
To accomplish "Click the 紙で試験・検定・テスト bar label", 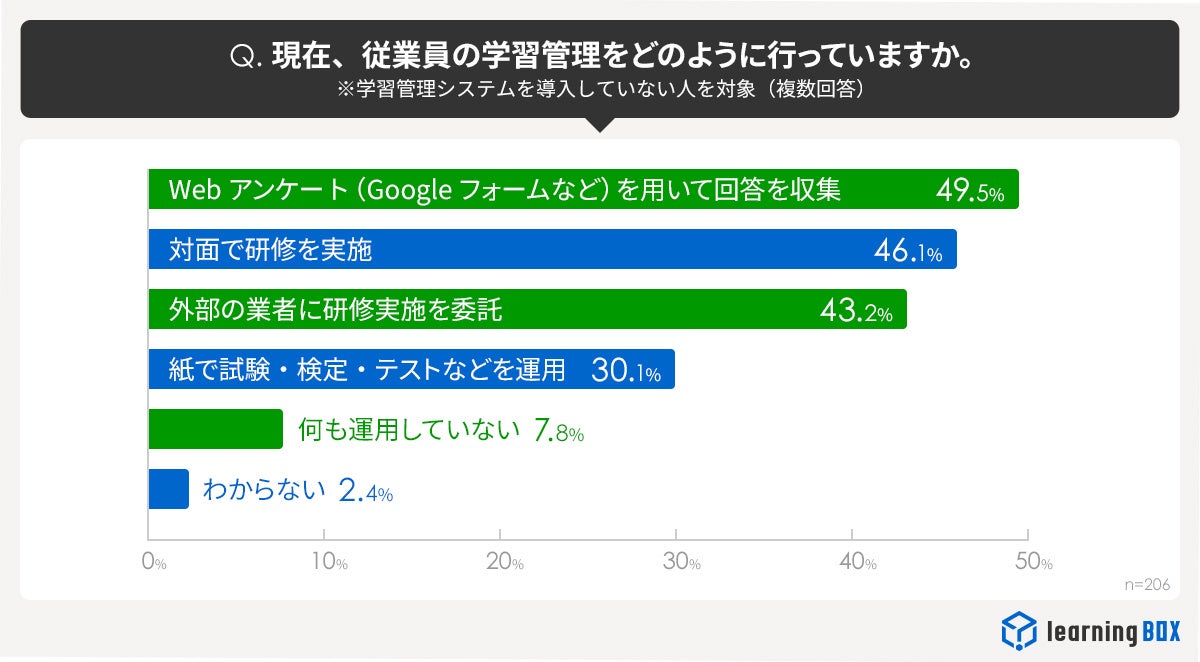I will [x=368, y=370].
